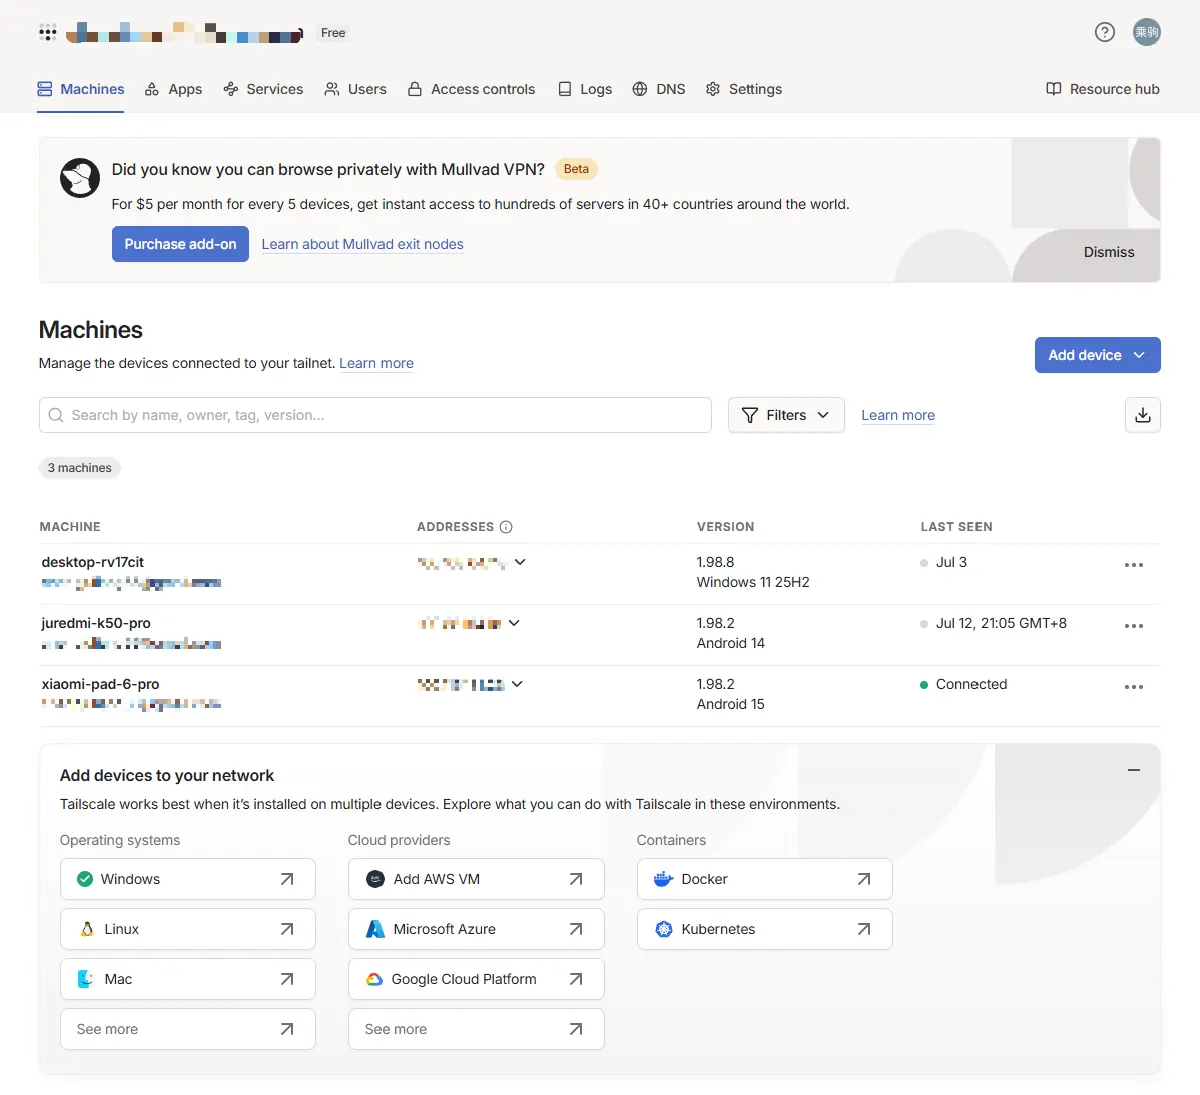This screenshot has height=1095, width=1200.
Task: Click the Android 15 version text
Action: tap(730, 704)
